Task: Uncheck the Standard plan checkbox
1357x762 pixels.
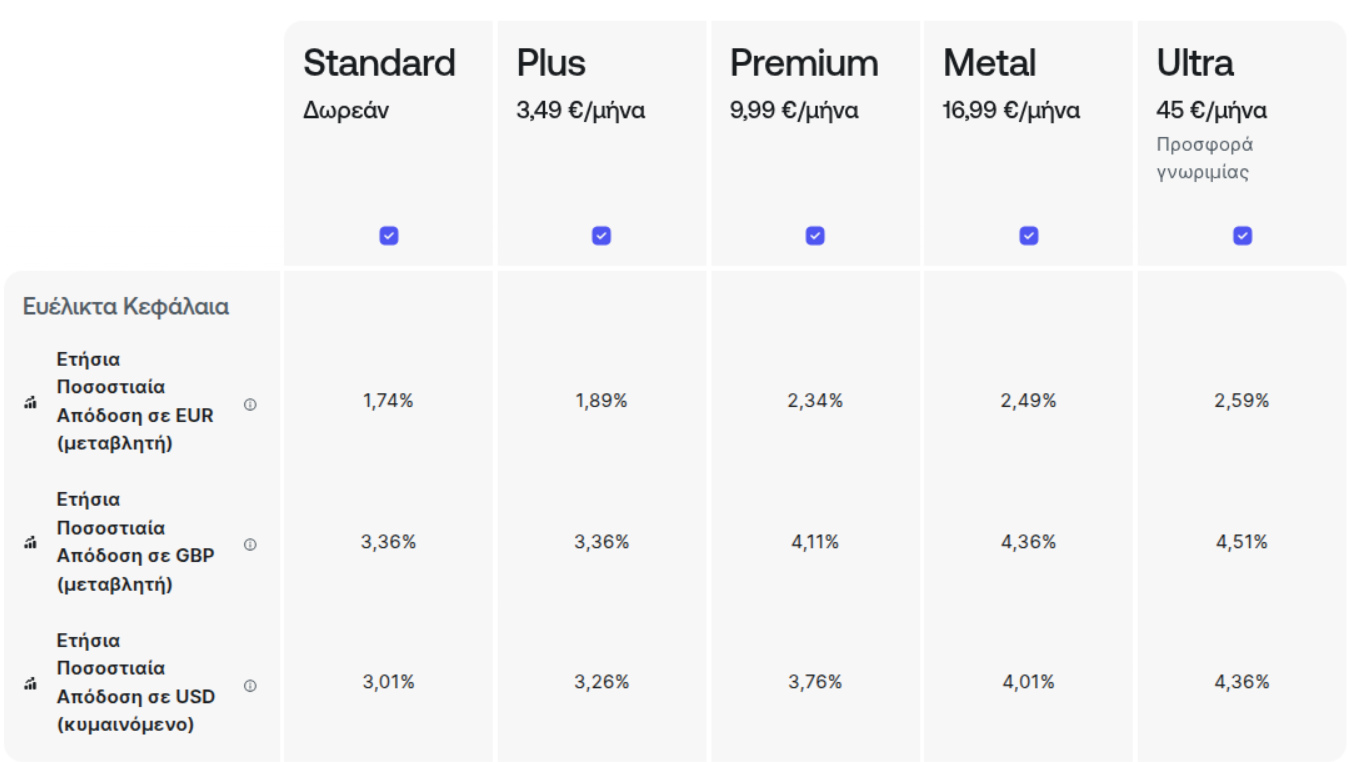Action: click(x=389, y=236)
